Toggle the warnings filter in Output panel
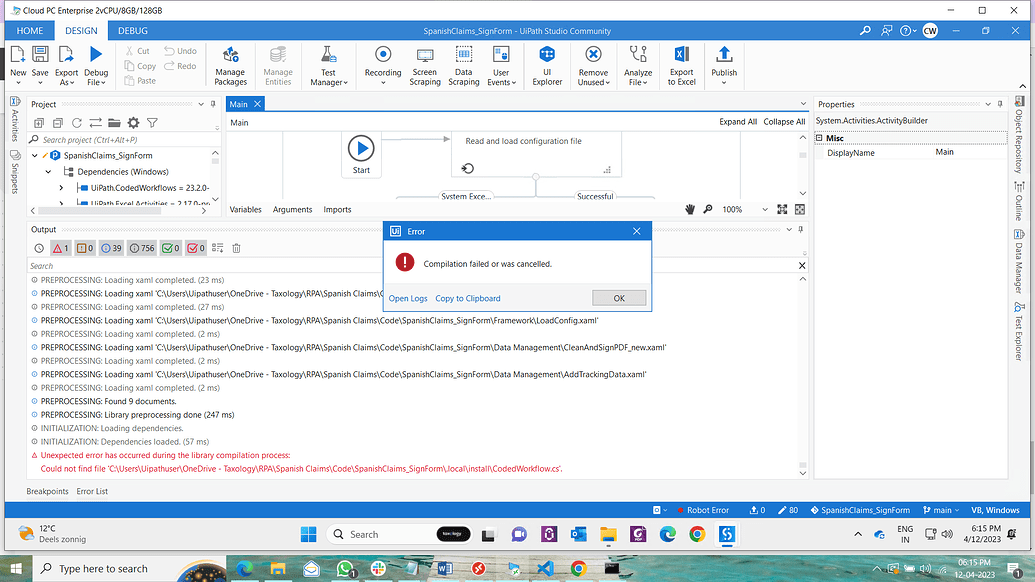 [80, 248]
